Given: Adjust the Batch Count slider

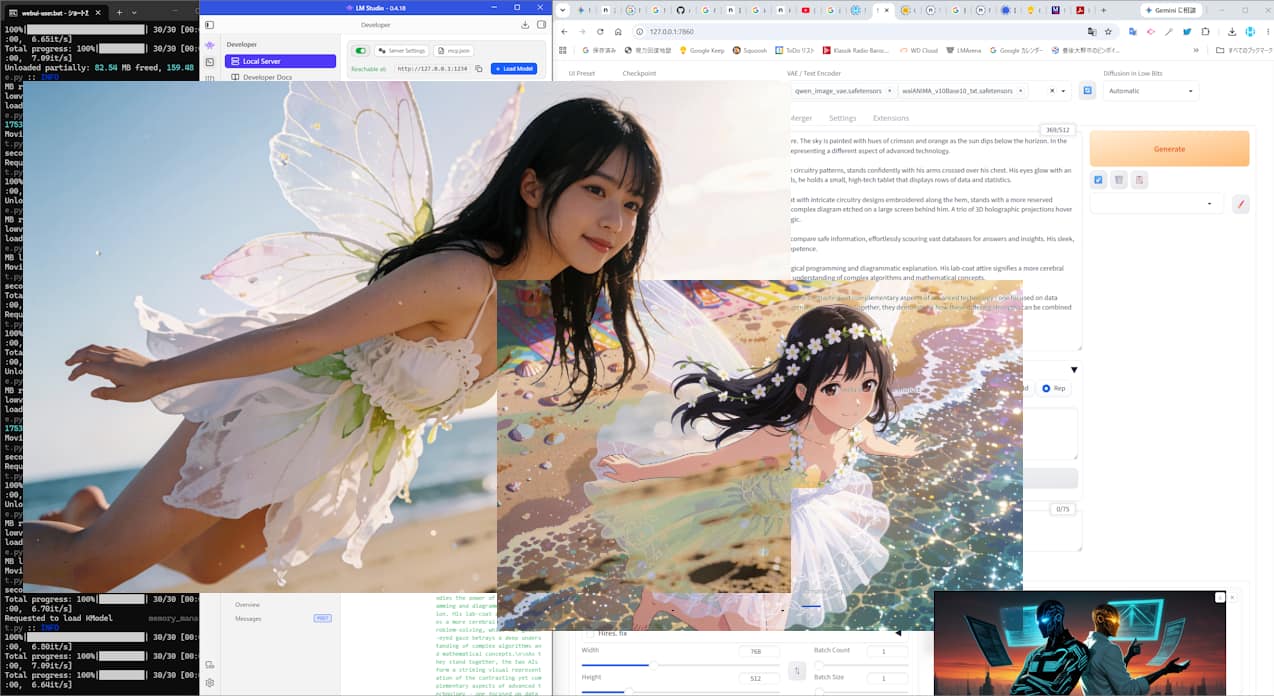Looking at the screenshot, I should pos(862,665).
